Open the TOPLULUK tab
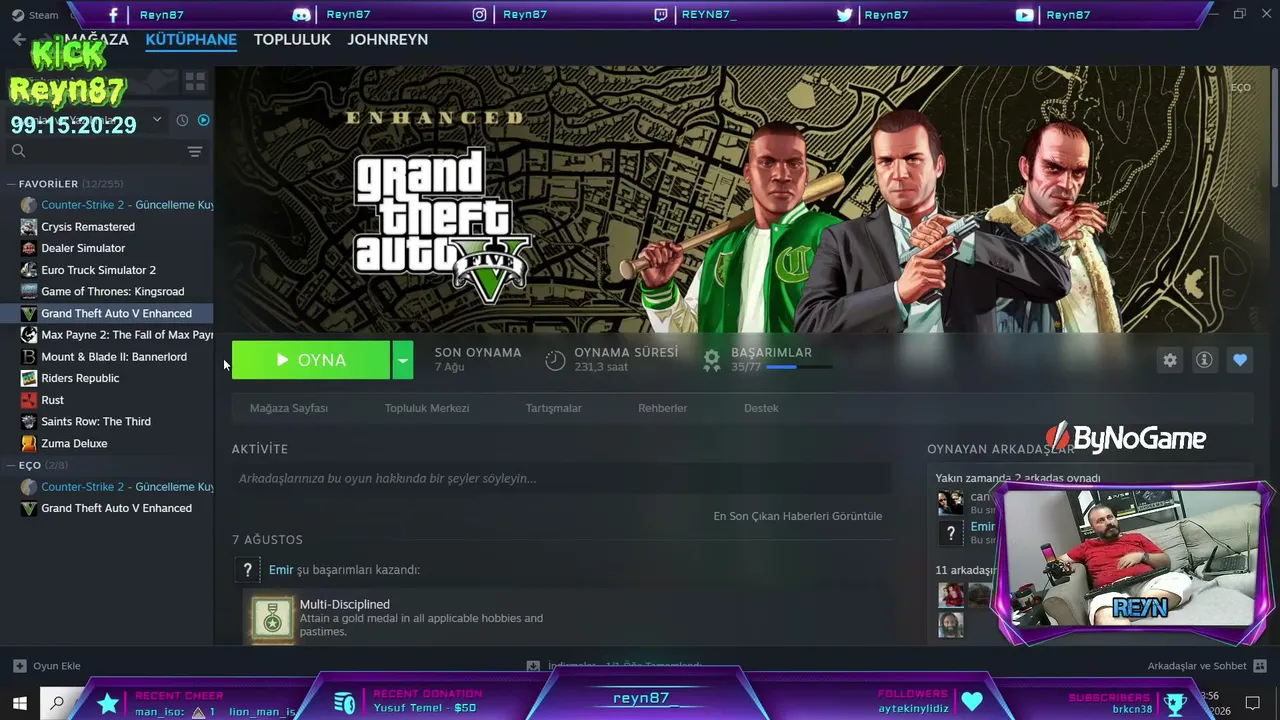The width and height of the screenshot is (1280, 720). pyautogui.click(x=292, y=39)
